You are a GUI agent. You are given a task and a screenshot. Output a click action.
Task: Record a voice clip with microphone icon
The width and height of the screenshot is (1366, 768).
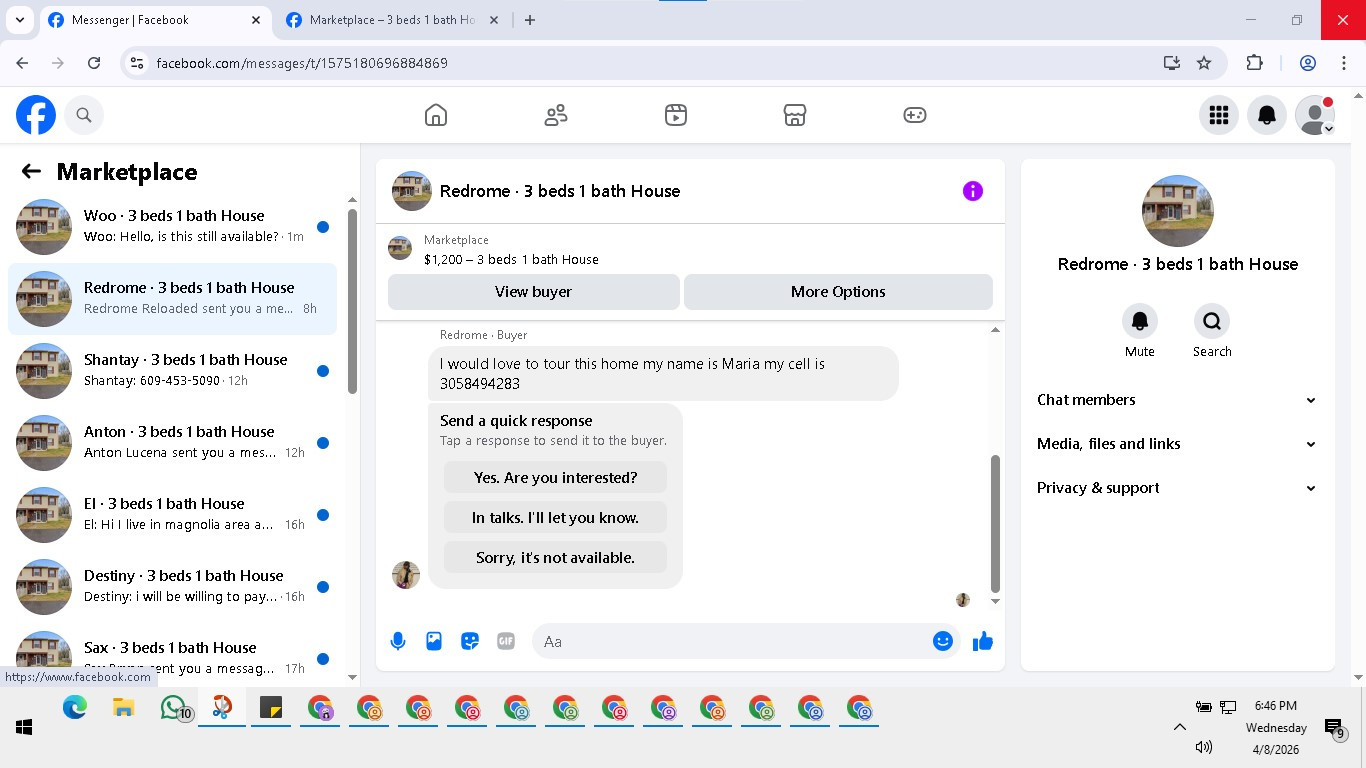[398, 641]
